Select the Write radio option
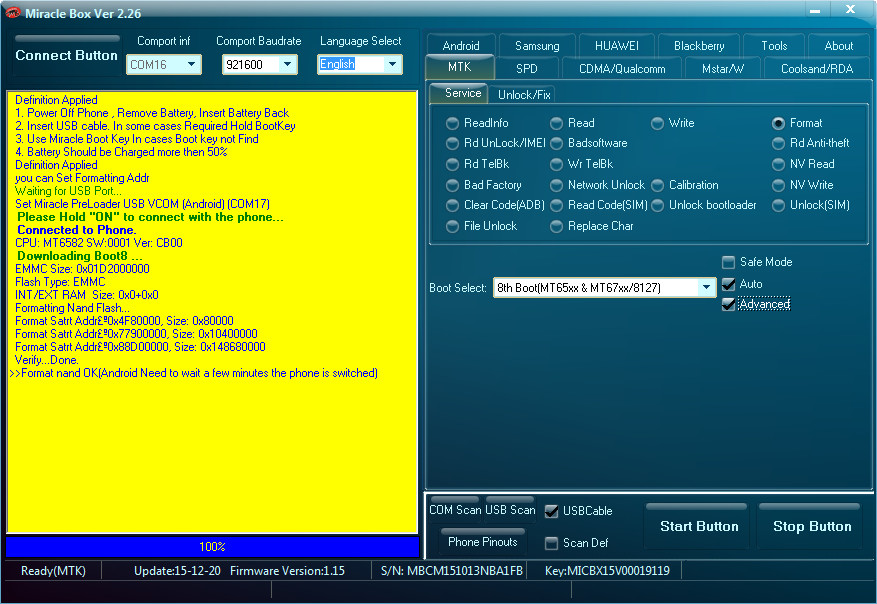This screenshot has width=877, height=604. [x=657, y=123]
